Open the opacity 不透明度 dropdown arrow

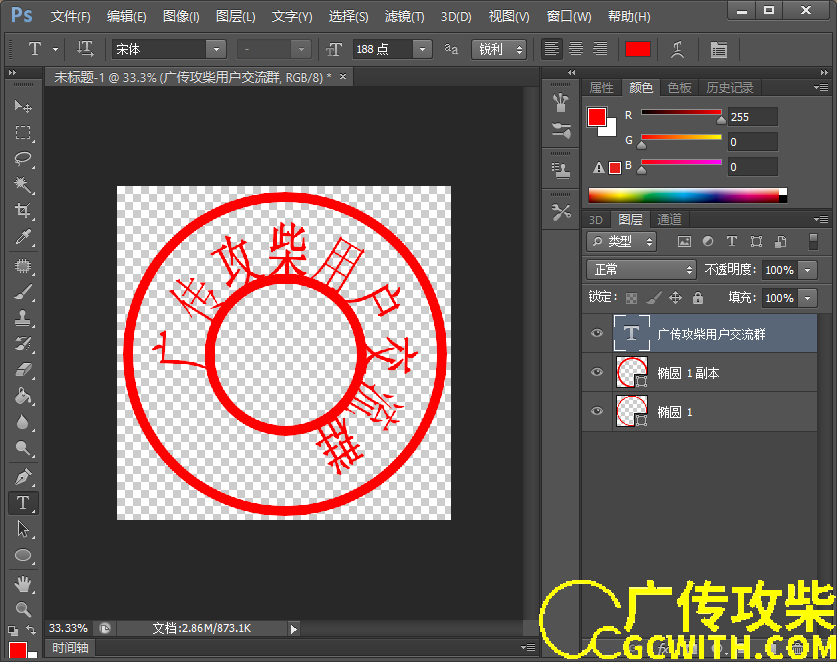(808, 270)
